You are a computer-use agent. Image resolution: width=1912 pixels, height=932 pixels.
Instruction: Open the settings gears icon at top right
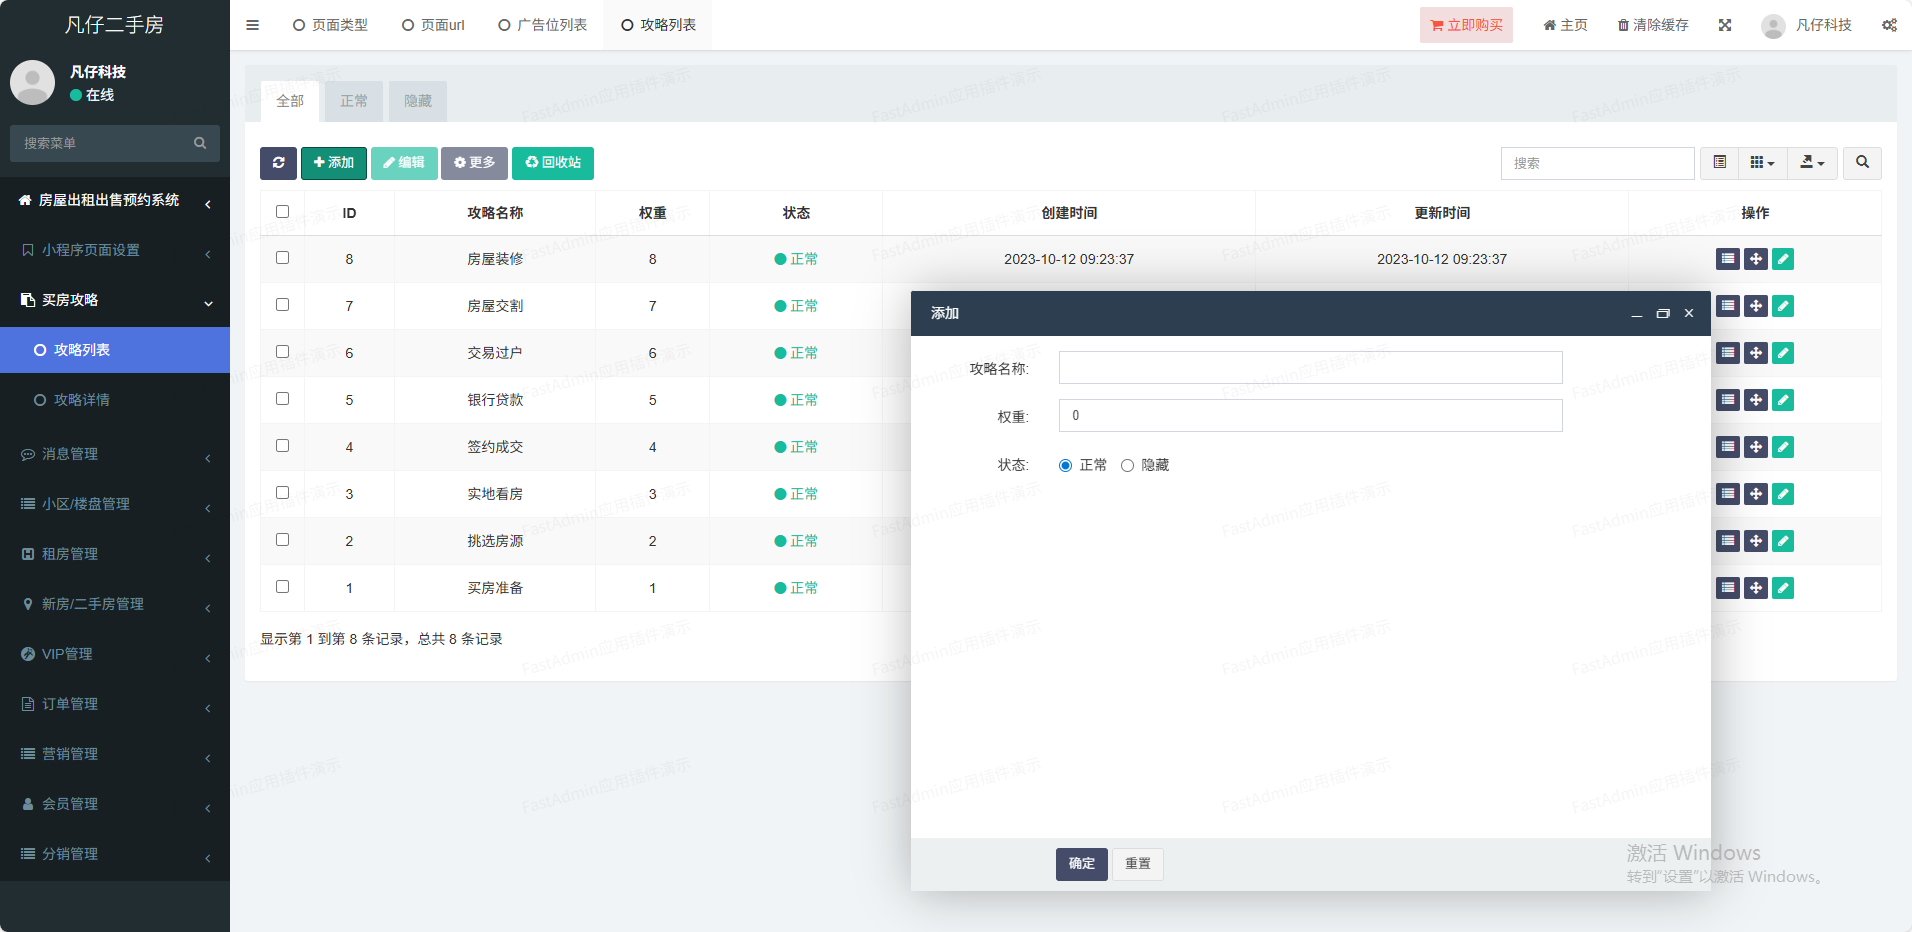click(1888, 25)
